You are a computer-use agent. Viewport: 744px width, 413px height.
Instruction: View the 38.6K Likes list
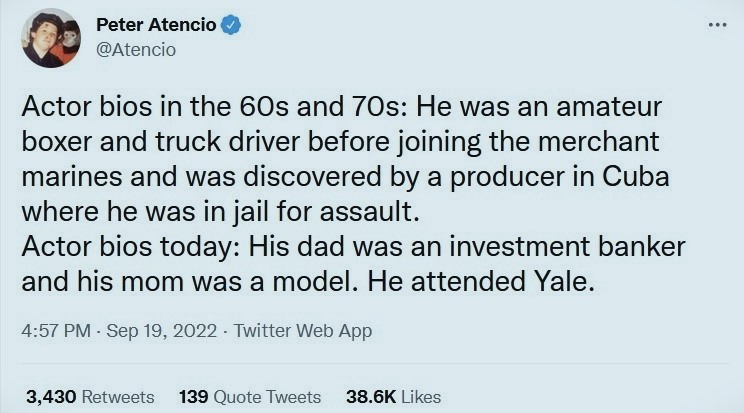pos(393,397)
